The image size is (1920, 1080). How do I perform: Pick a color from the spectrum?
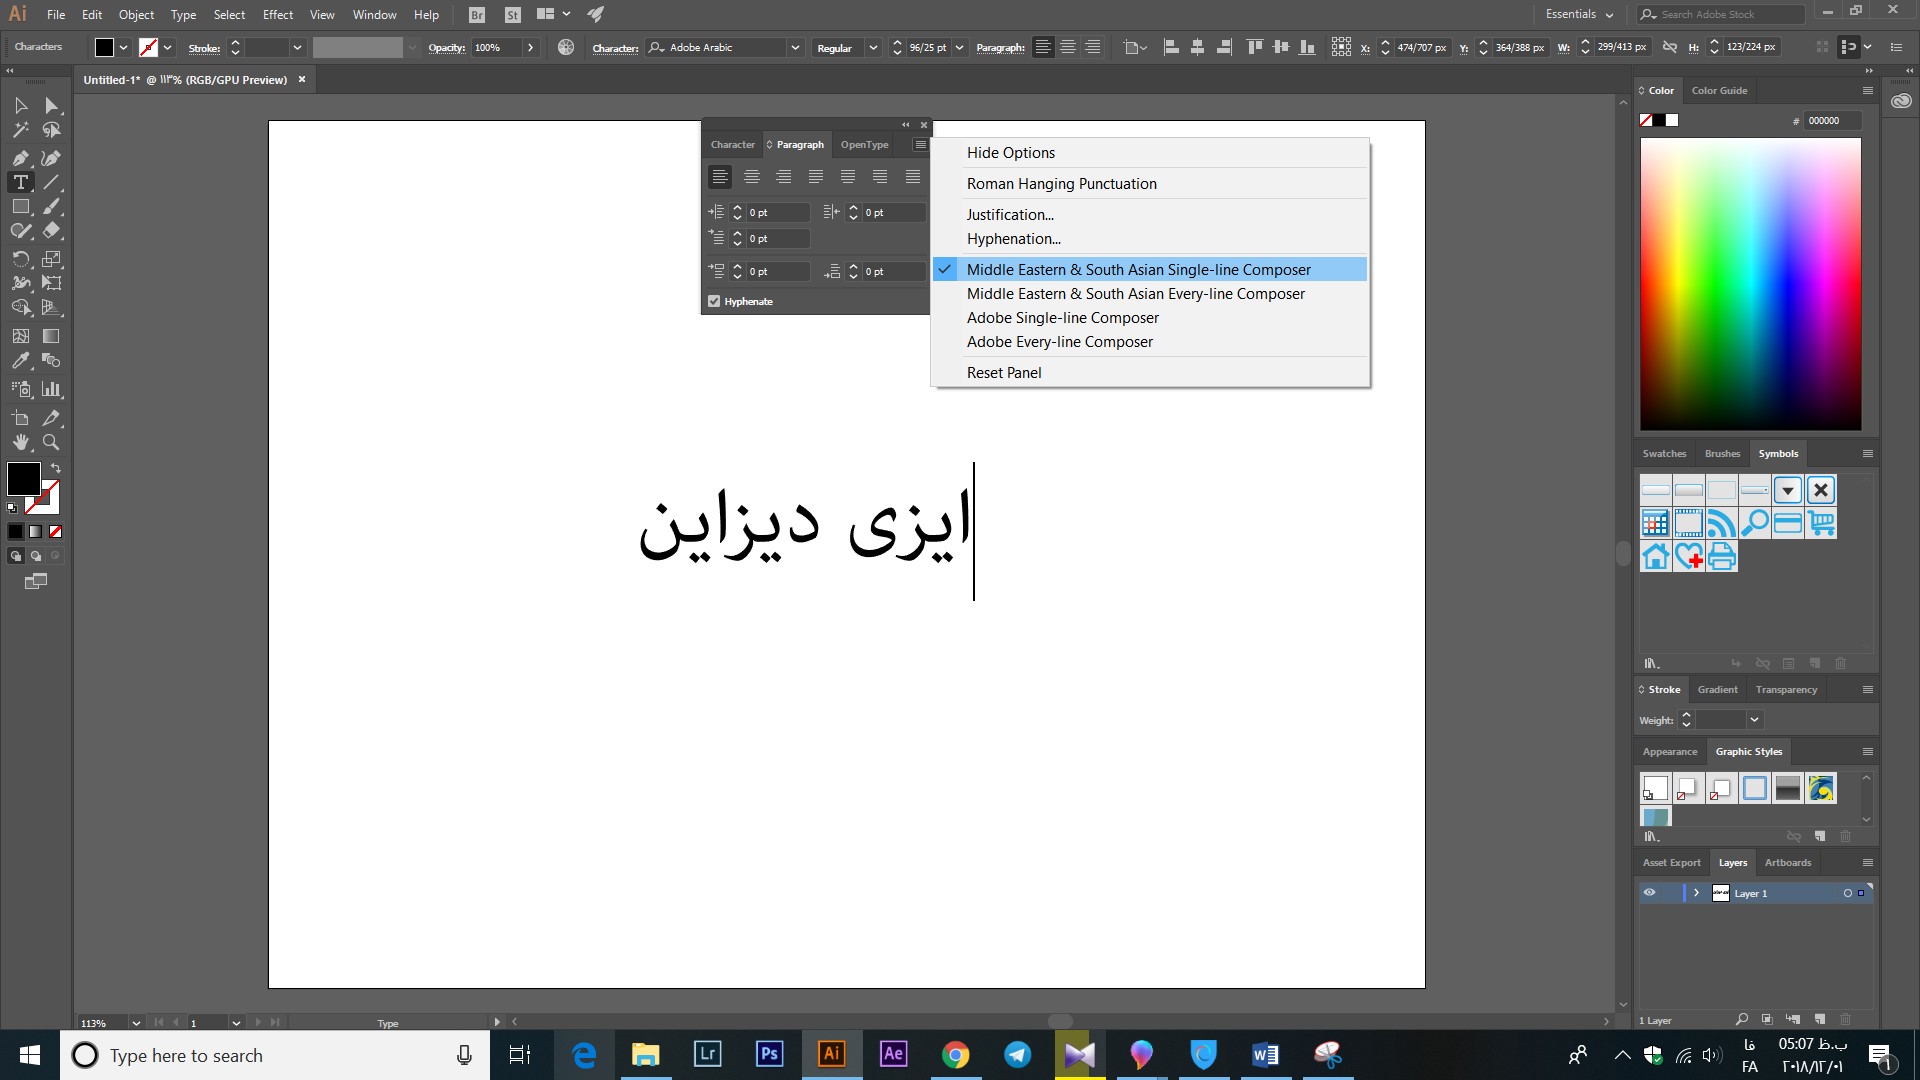(1750, 284)
